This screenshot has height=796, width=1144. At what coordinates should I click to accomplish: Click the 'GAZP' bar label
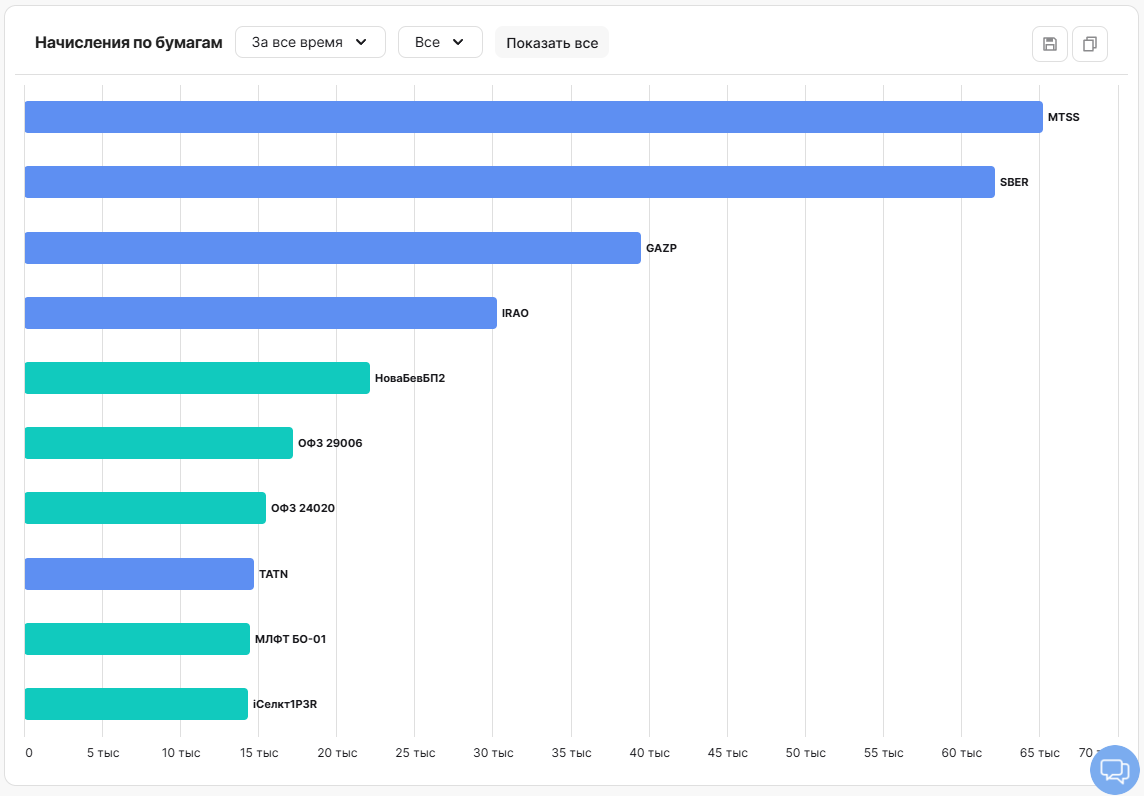662,248
